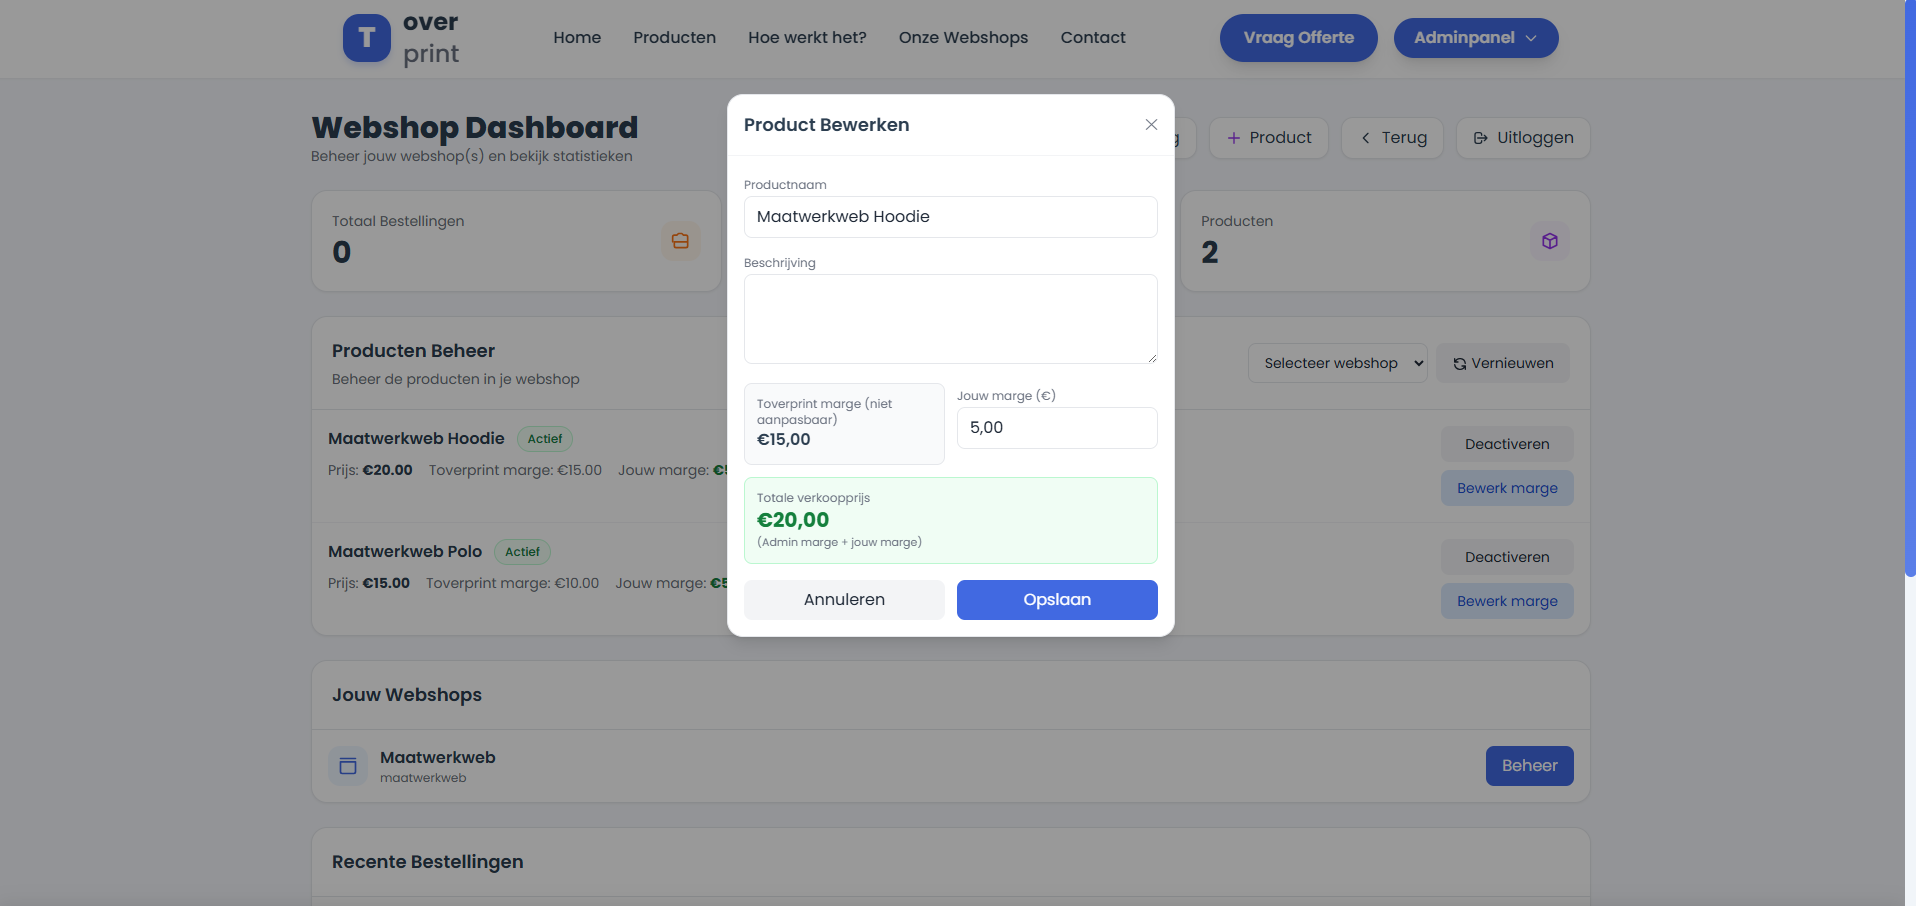Open the Hoe werkt het? page
This screenshot has height=906, width=1916.
click(x=806, y=38)
